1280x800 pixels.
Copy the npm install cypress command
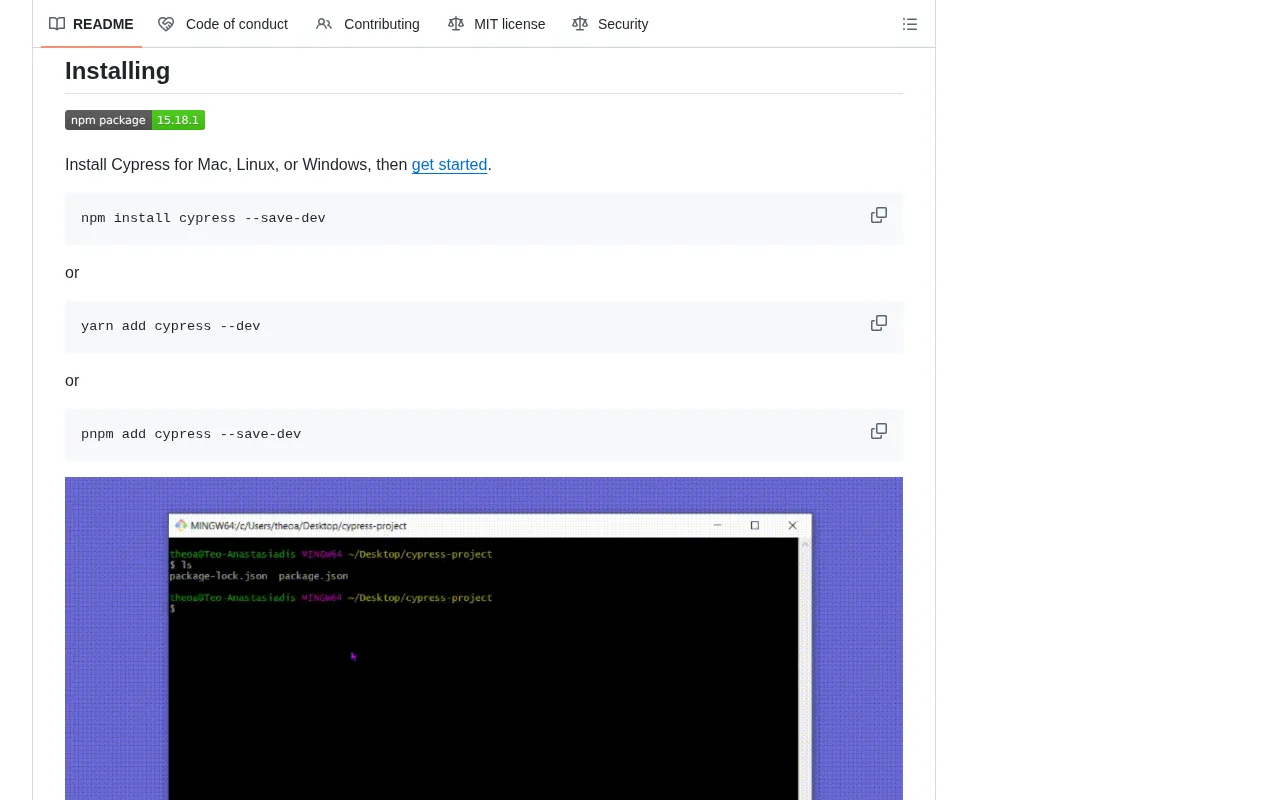tap(879, 215)
